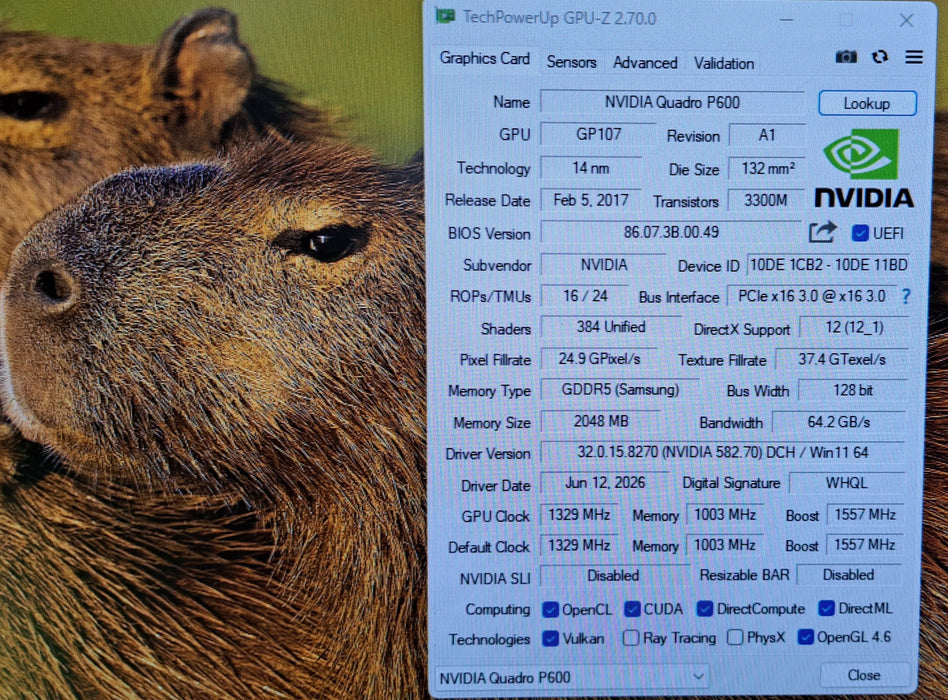This screenshot has height=700, width=948.
Task: Click the DirectX Support 12 (12_1) field
Action: click(854, 327)
